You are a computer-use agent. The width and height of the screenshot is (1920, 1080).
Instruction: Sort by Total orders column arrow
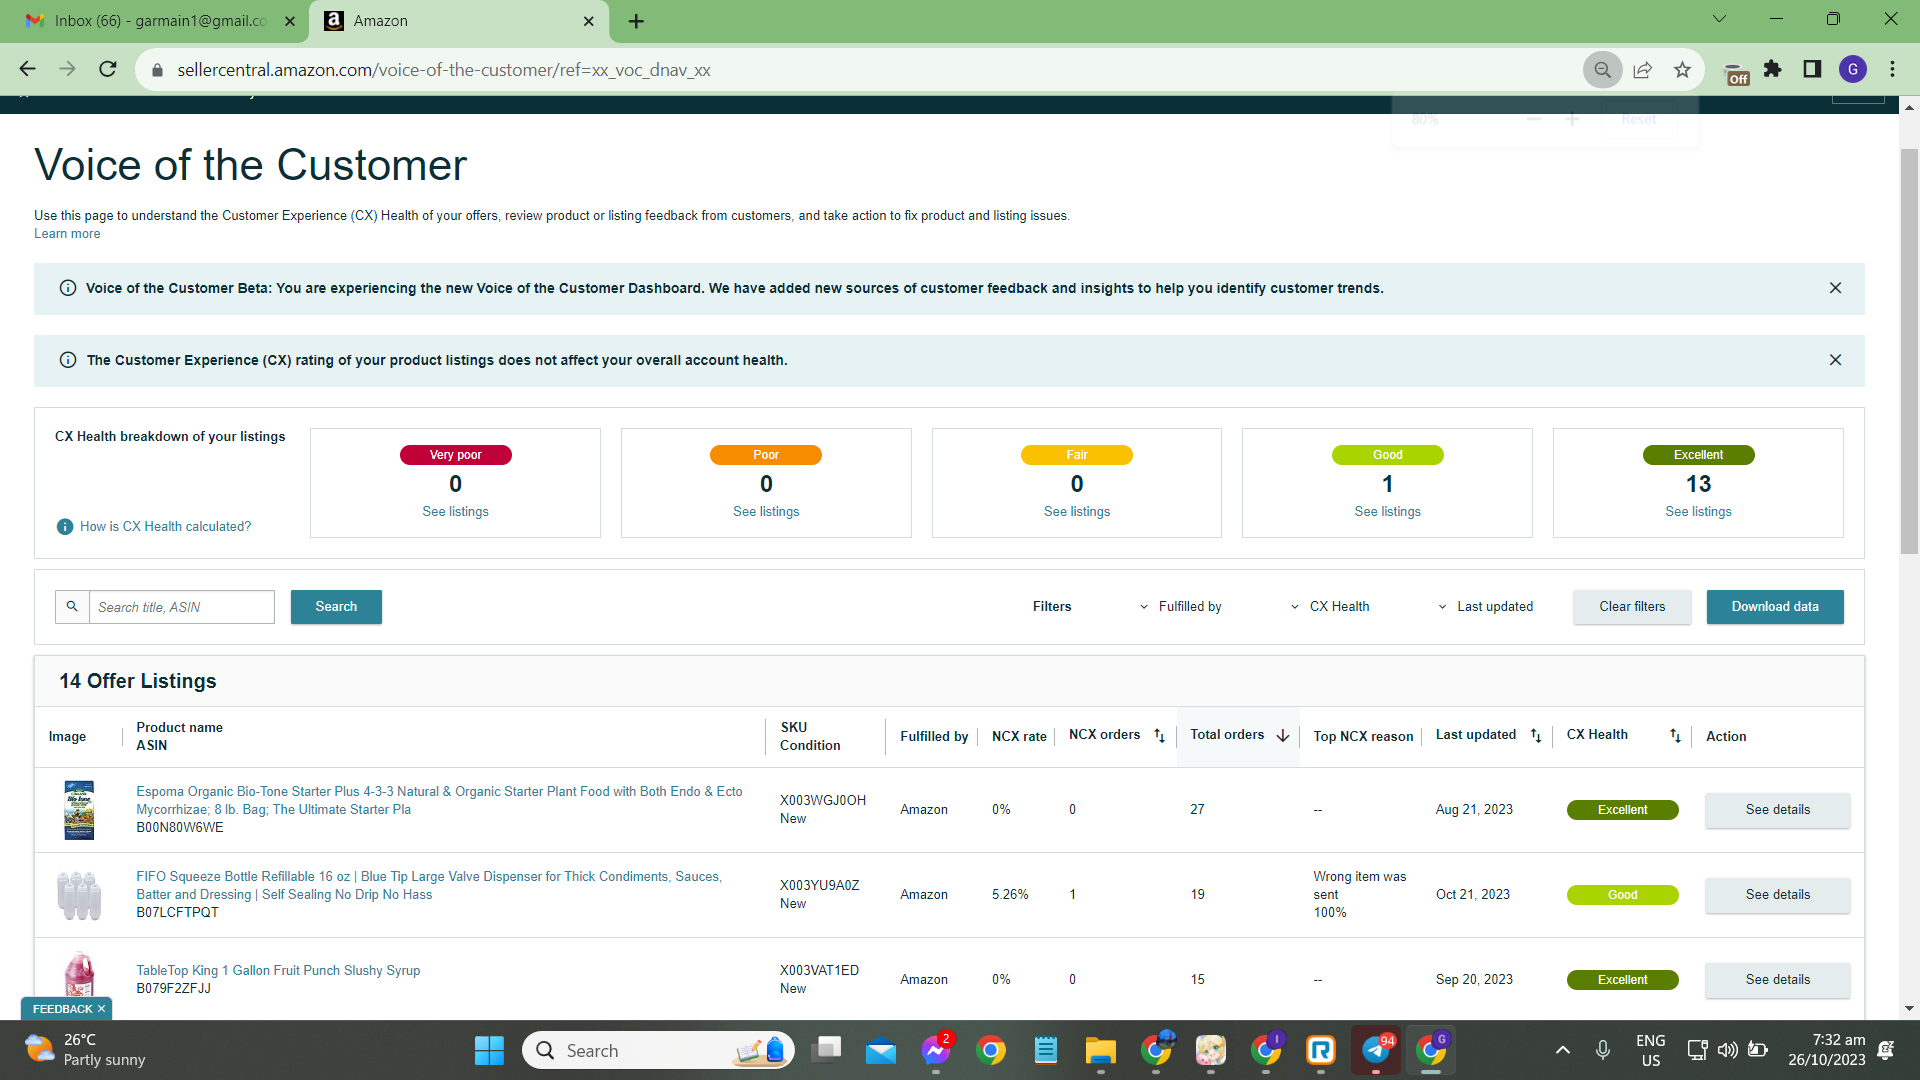1283,736
